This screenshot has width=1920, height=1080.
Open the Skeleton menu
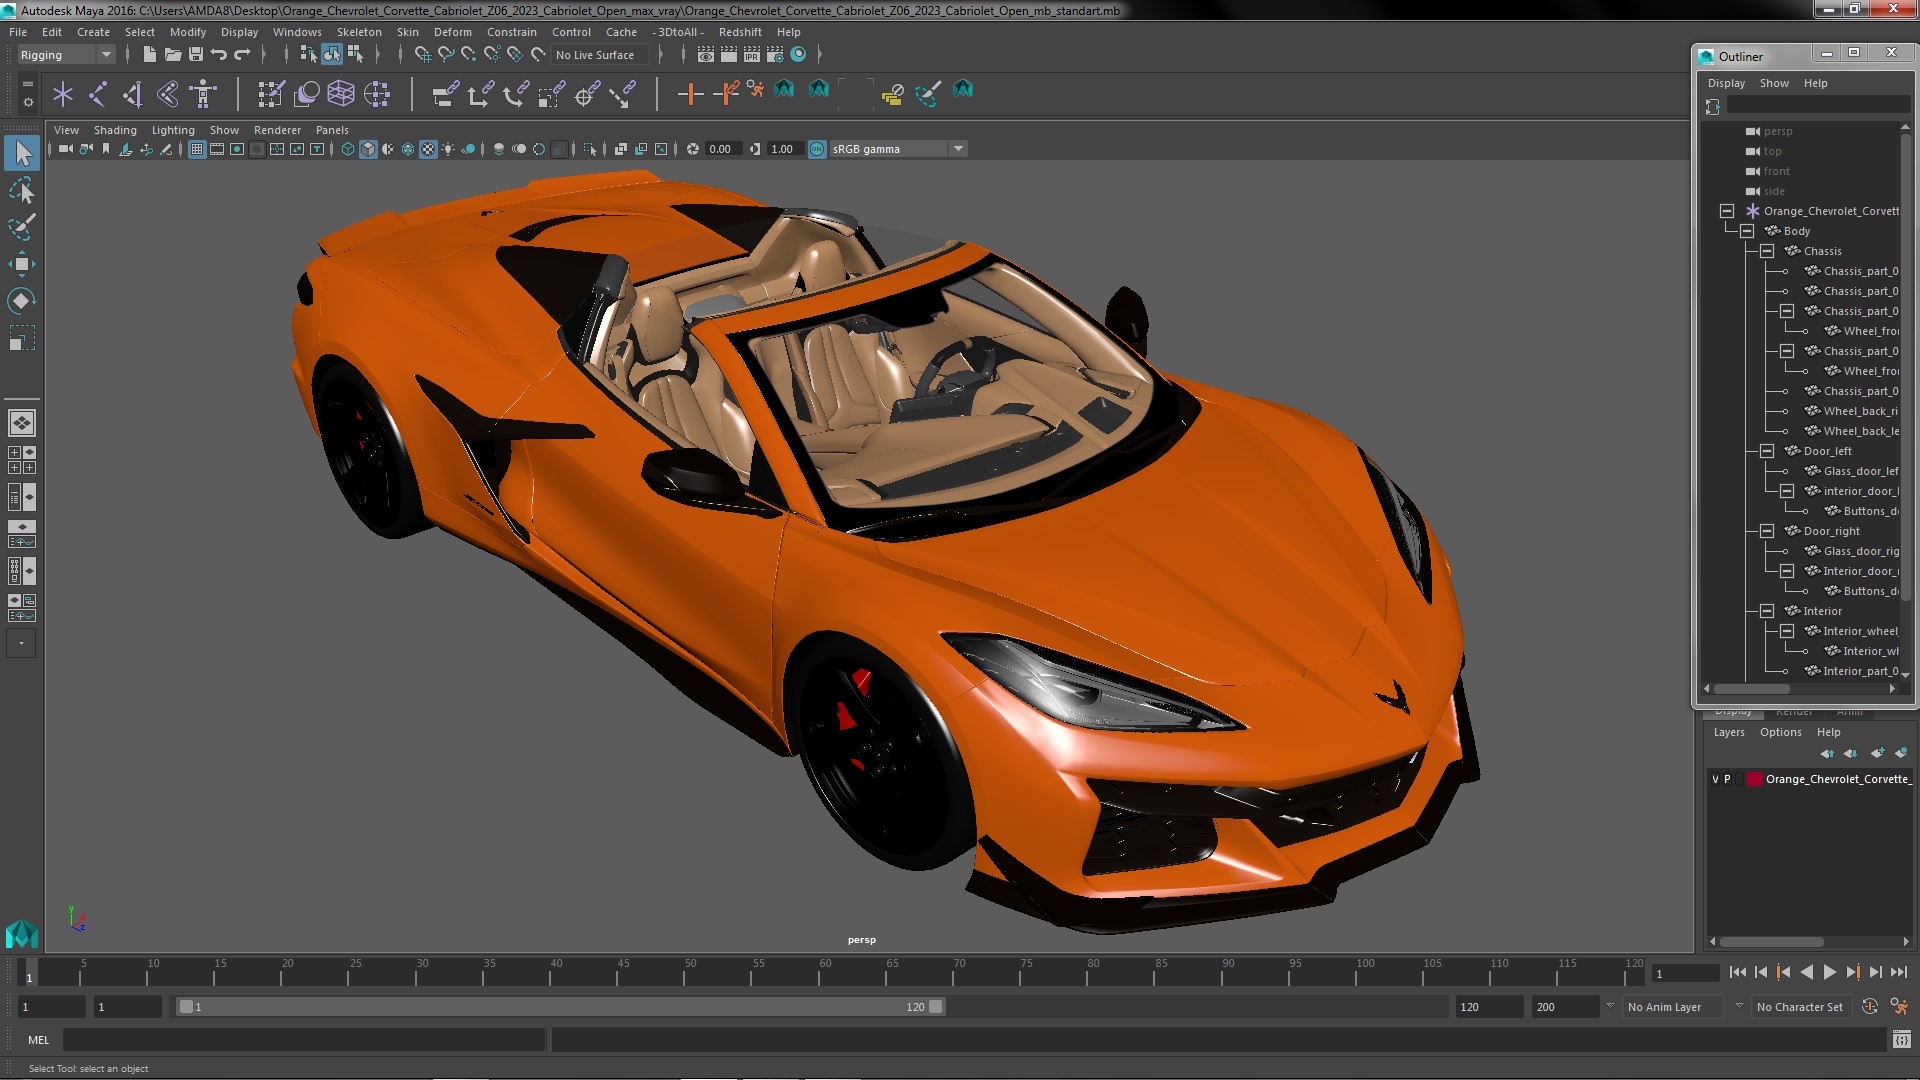point(359,32)
